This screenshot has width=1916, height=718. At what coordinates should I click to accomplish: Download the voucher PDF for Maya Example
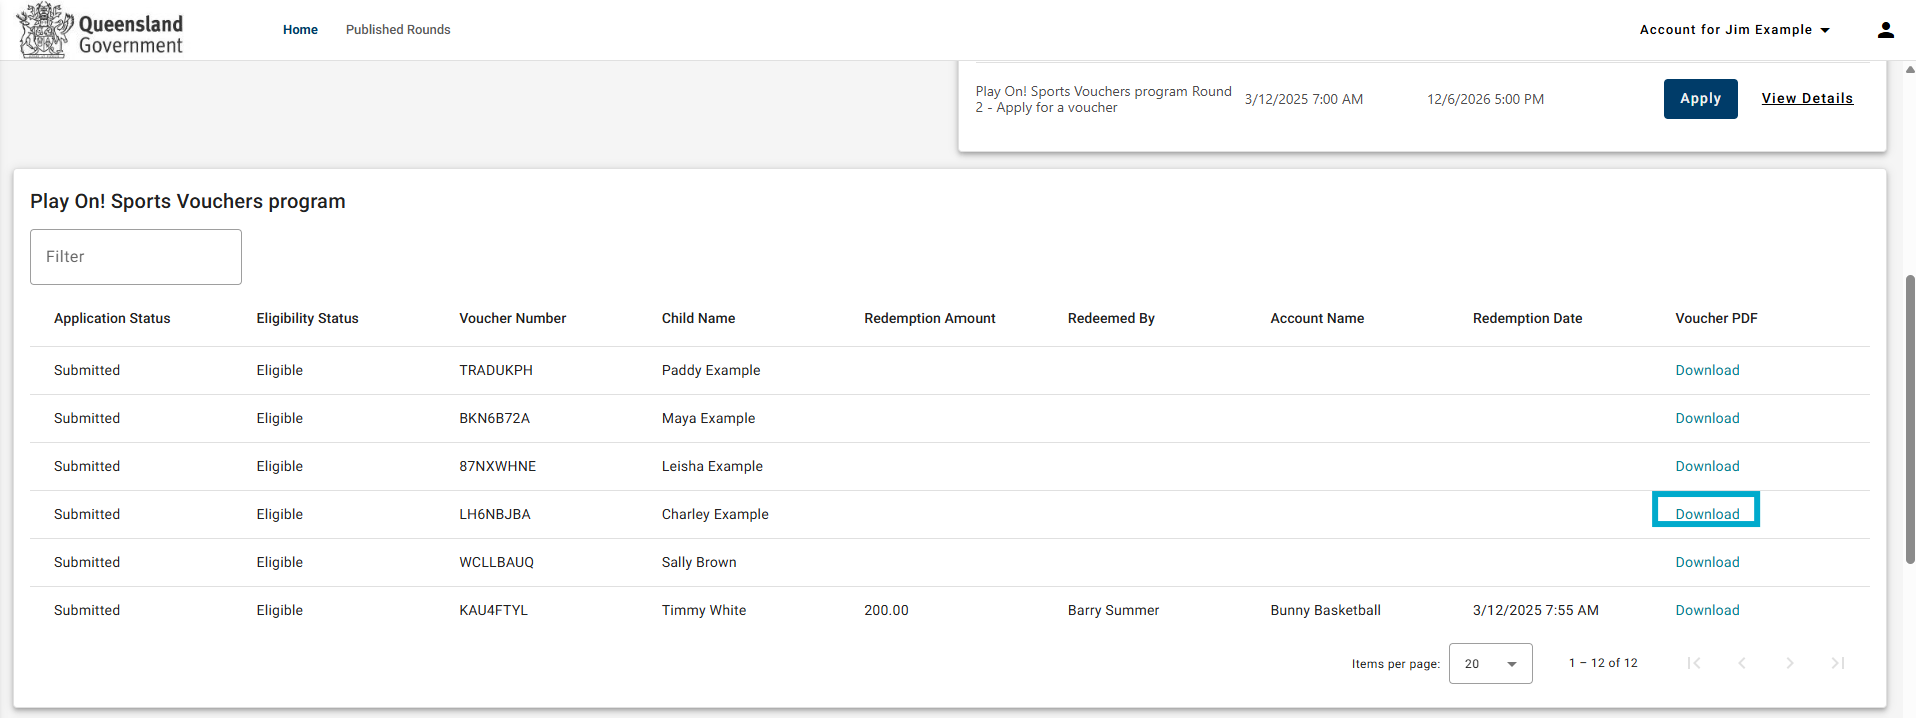click(1707, 418)
